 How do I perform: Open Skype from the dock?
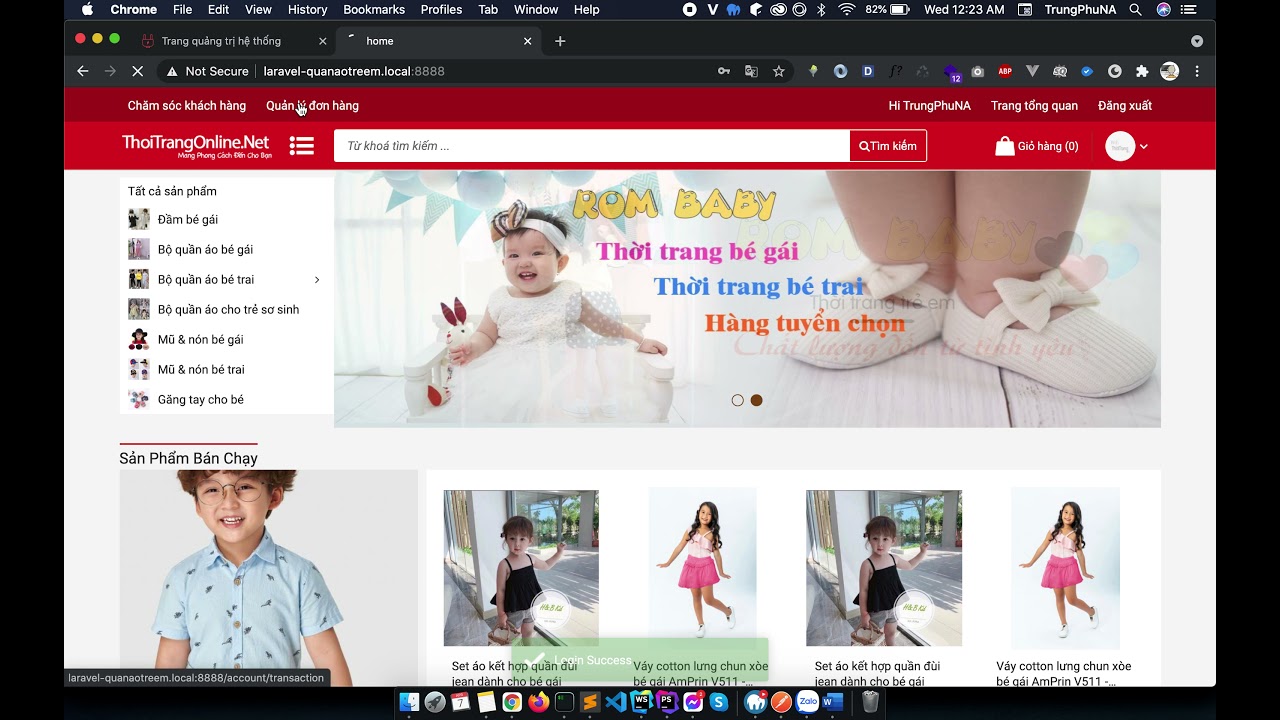coord(719,702)
